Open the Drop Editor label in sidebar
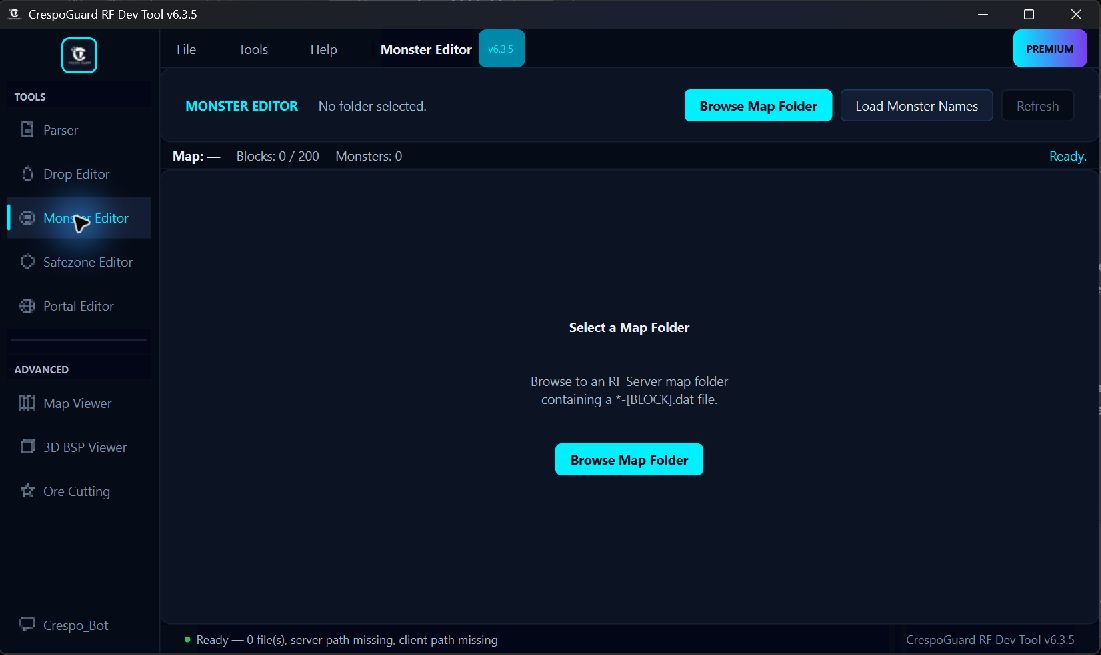The height and width of the screenshot is (655, 1101). point(76,174)
